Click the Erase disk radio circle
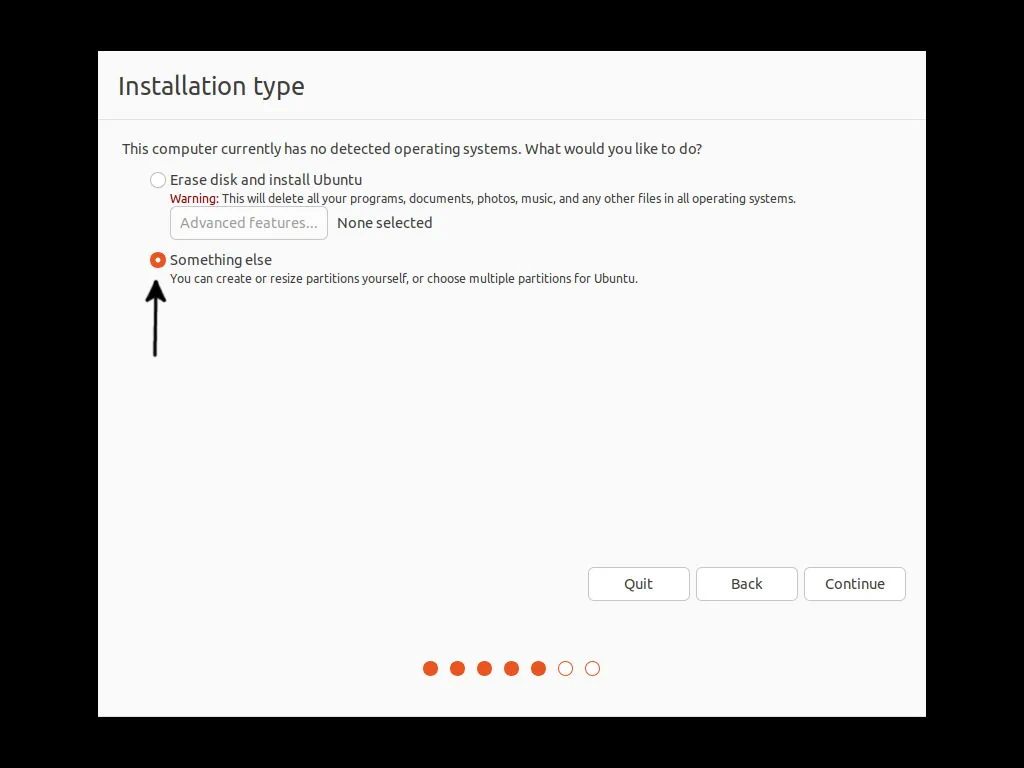Image resolution: width=1024 pixels, height=768 pixels. coord(157,180)
